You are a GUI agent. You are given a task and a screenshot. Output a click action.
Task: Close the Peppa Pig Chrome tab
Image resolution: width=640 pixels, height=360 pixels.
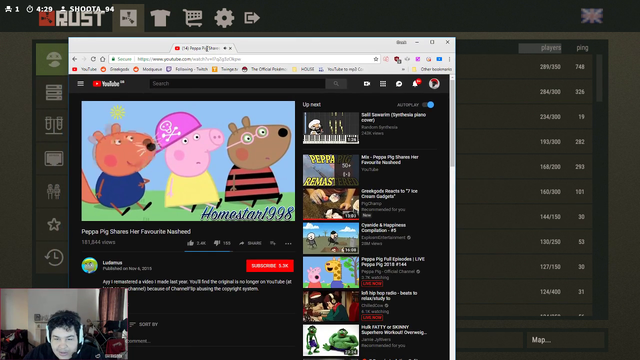pos(230,48)
